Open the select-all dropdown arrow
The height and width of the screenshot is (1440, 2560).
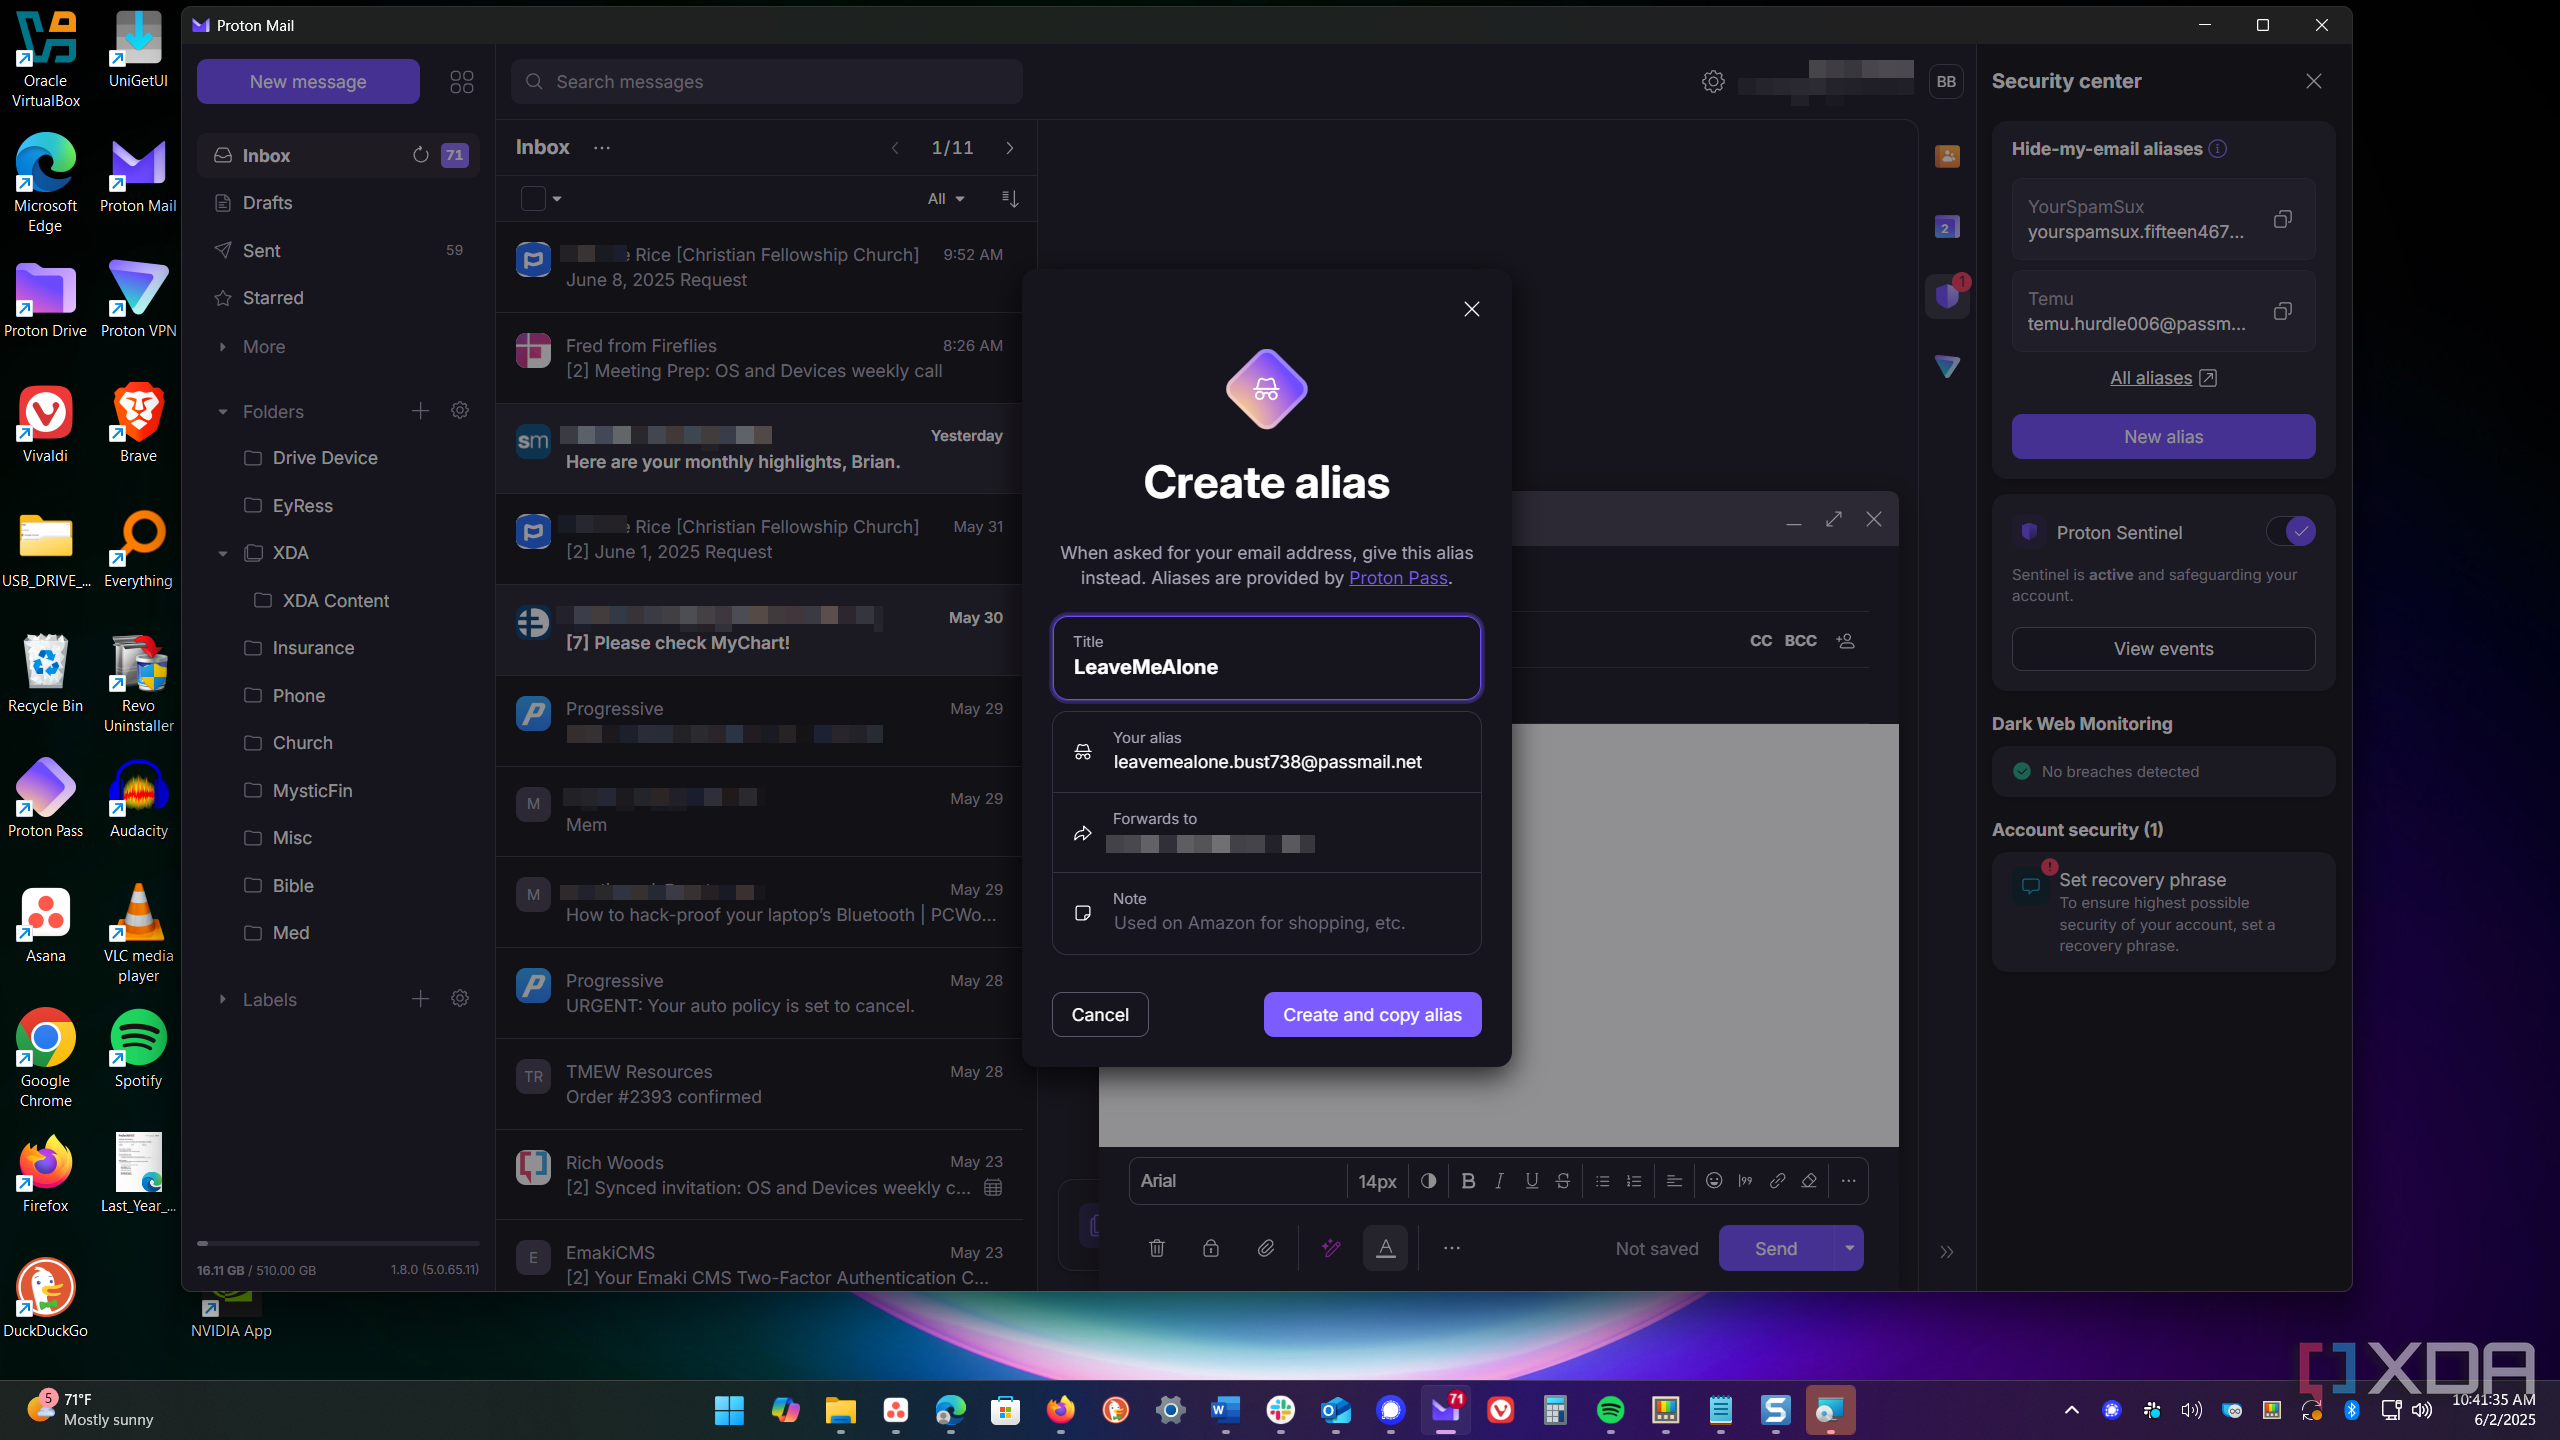click(x=557, y=199)
